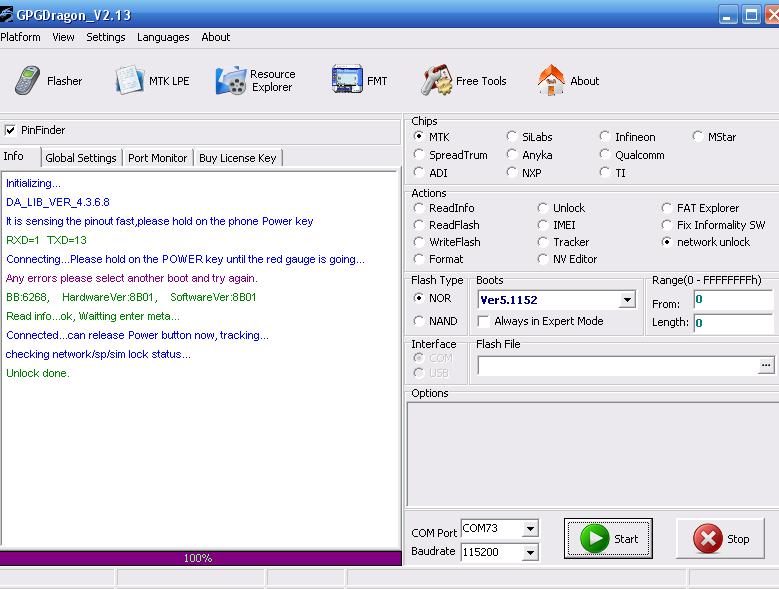This screenshot has width=779, height=589.
Task: Select the WriteFlash action
Action: point(419,242)
